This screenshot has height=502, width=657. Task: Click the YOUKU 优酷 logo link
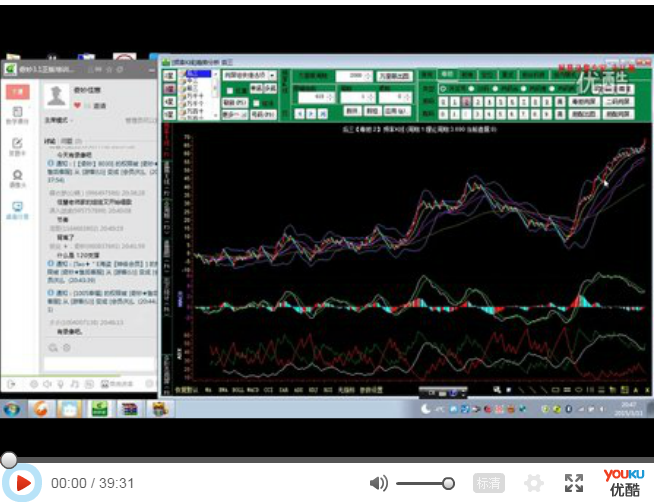624,482
